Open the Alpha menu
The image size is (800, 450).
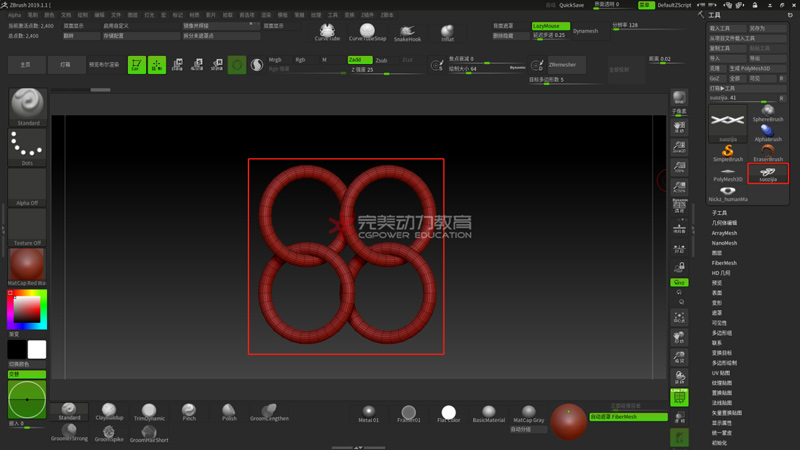14,15
